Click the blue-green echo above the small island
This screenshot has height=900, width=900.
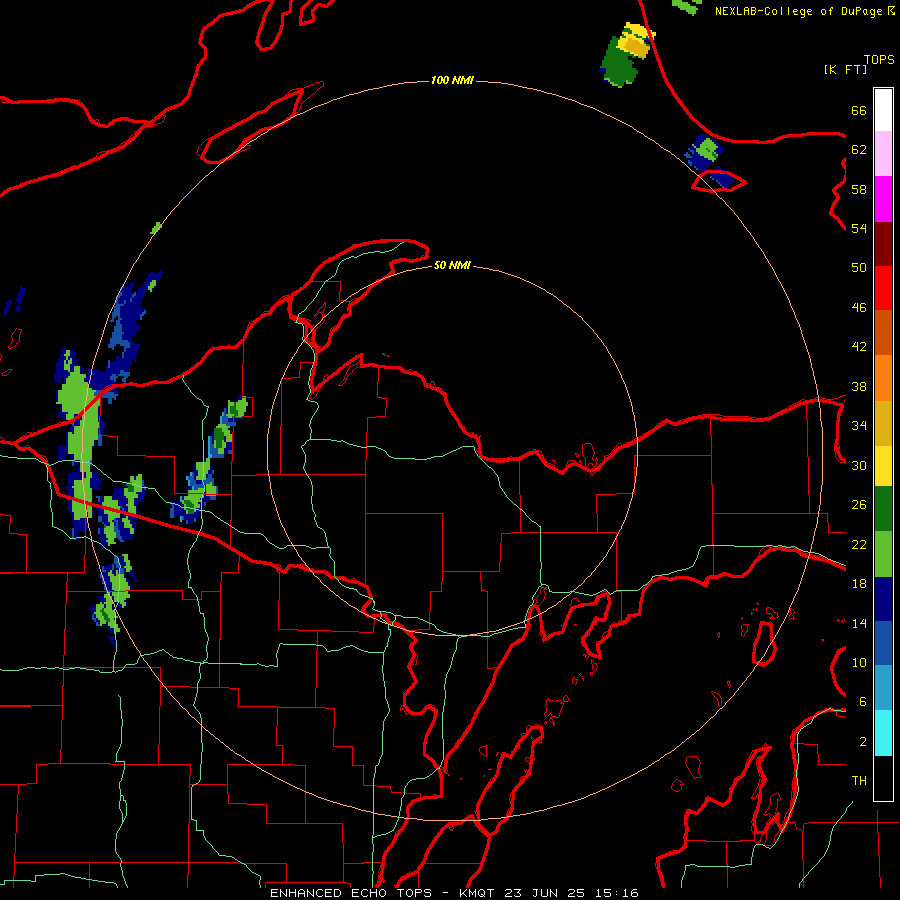704,152
